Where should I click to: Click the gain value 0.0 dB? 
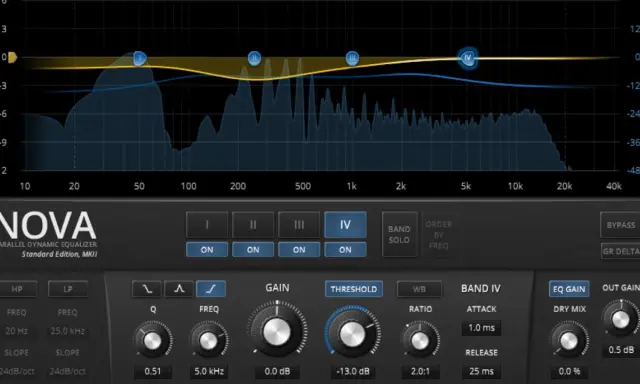277,371
